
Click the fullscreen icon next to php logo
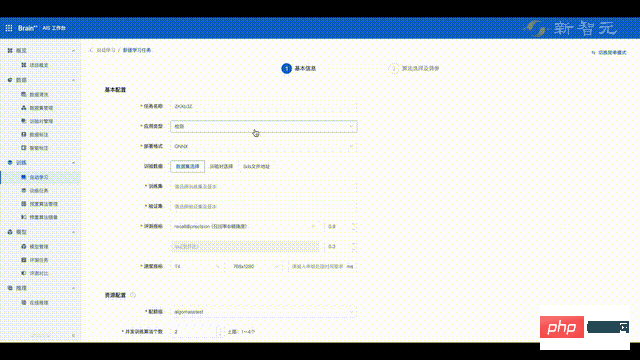tap(624, 327)
